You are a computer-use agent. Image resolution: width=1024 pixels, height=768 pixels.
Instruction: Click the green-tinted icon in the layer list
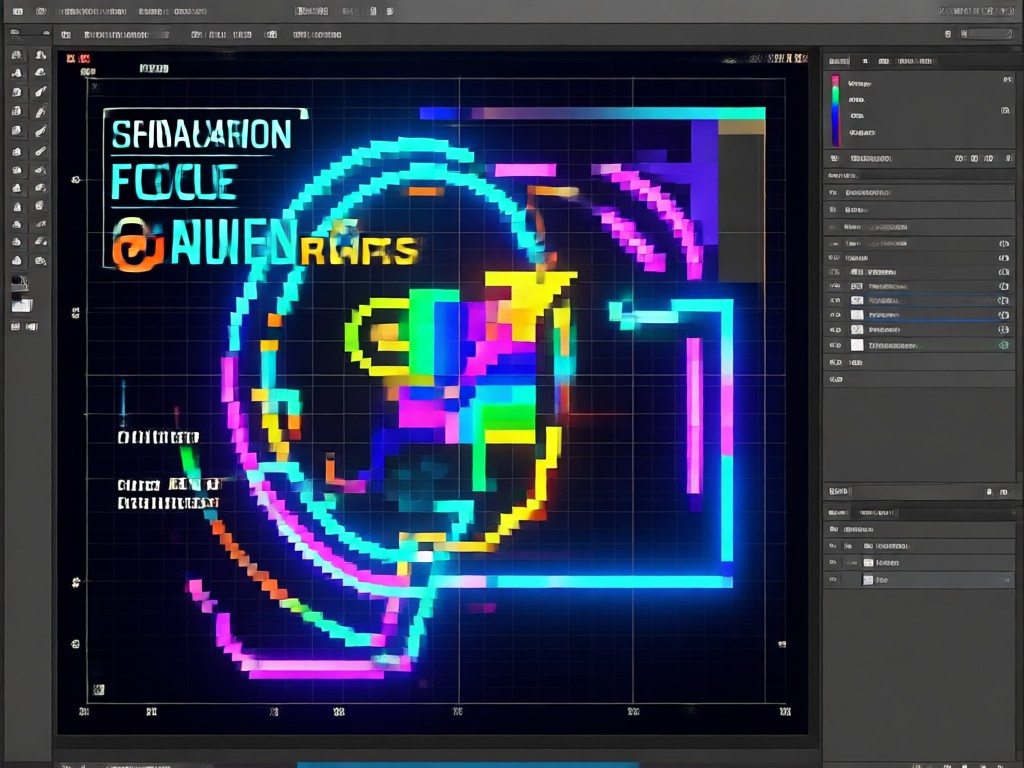click(1004, 345)
